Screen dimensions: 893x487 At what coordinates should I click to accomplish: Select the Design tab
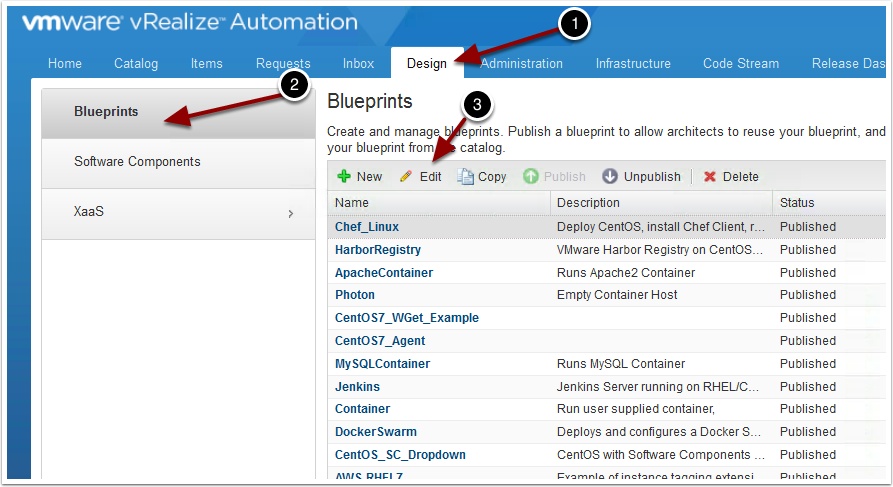point(427,63)
